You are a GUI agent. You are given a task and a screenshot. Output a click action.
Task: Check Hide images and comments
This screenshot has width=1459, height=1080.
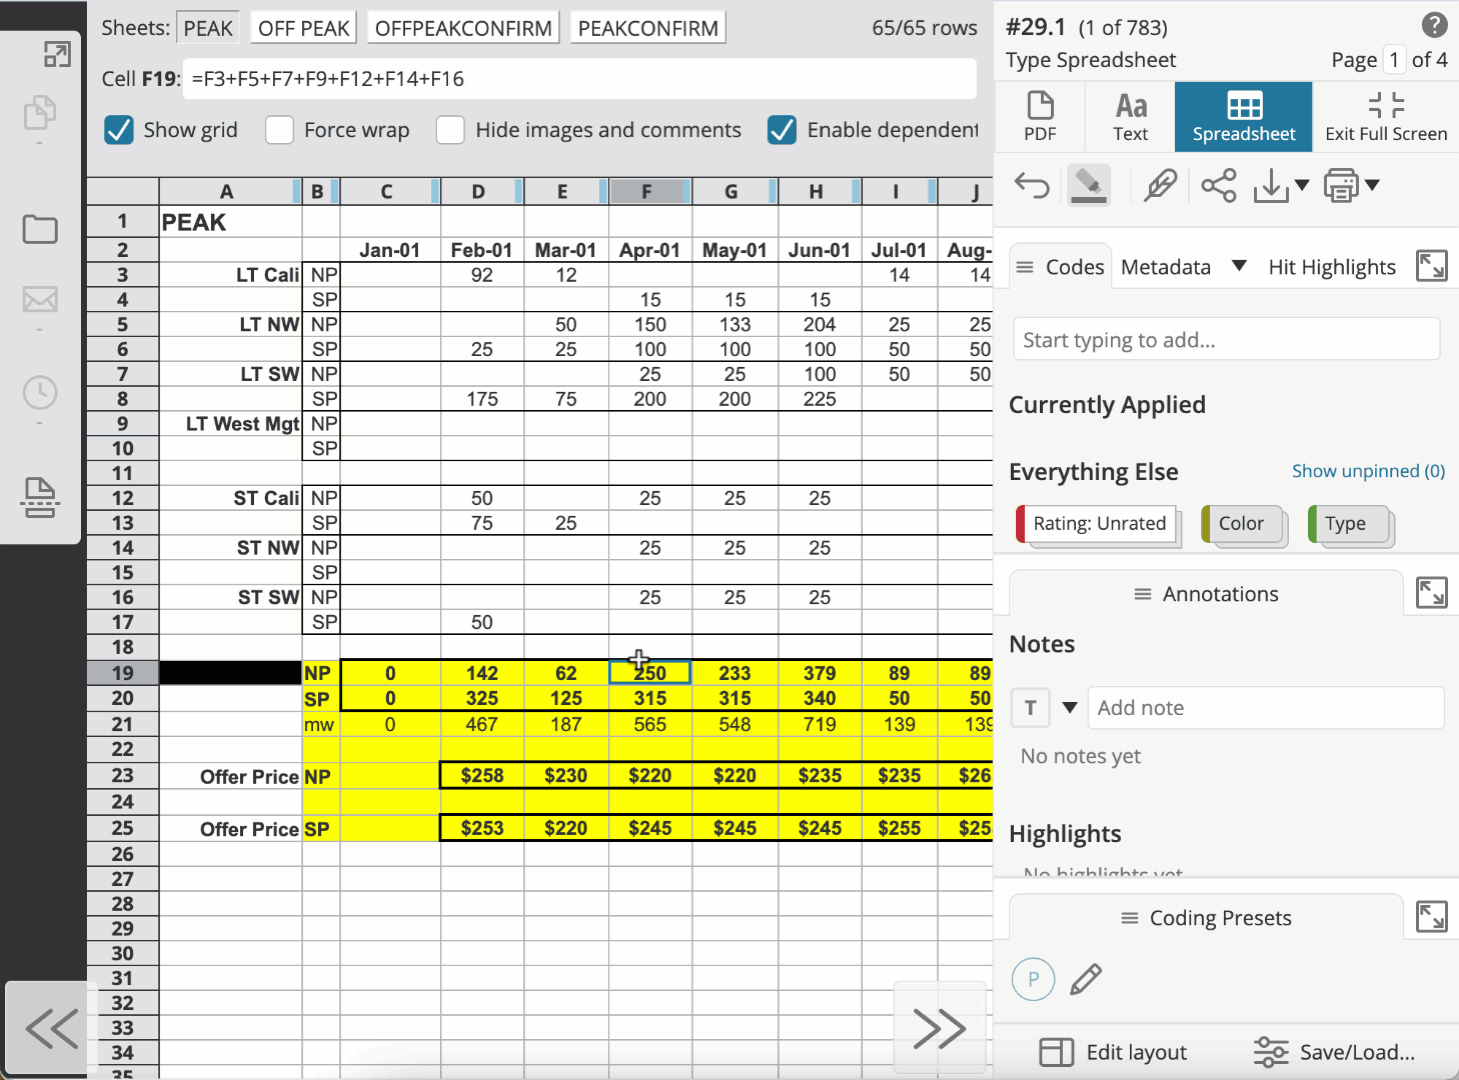point(451,130)
